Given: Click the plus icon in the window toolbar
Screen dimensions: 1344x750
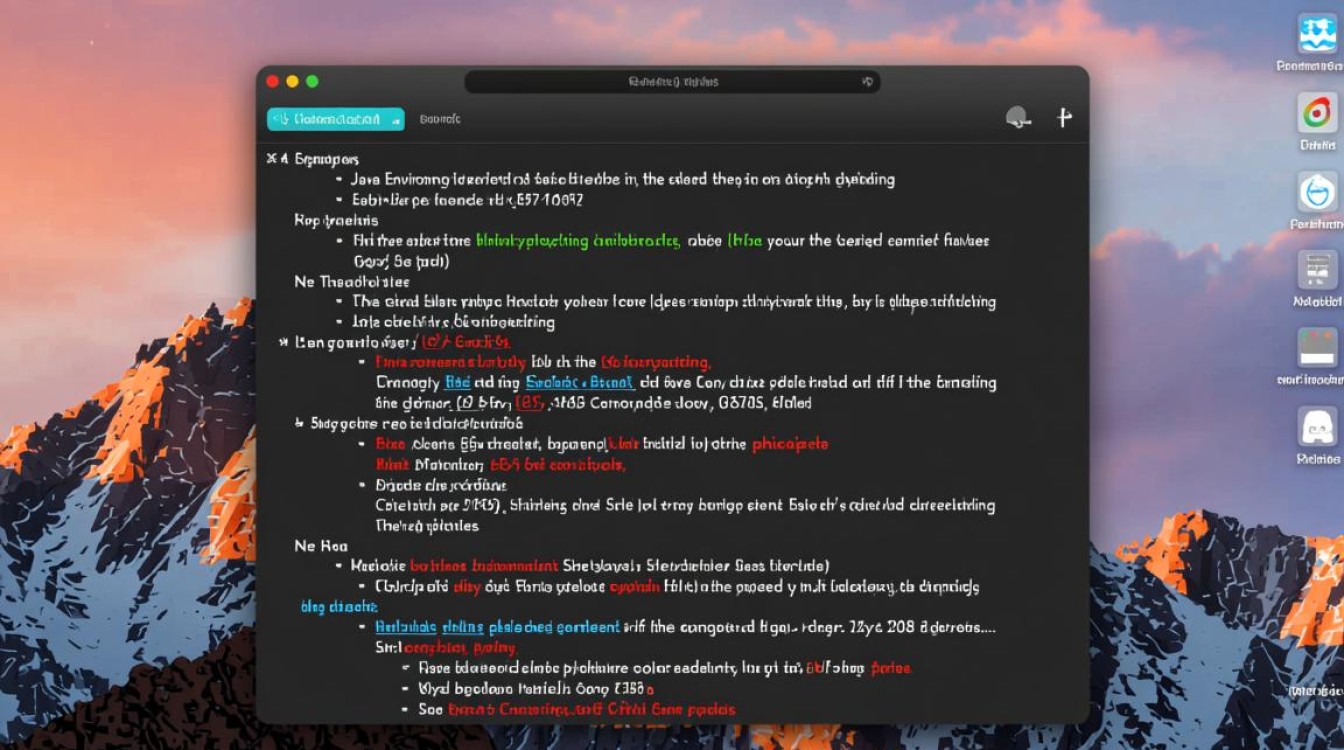Looking at the screenshot, I should pos(1064,118).
